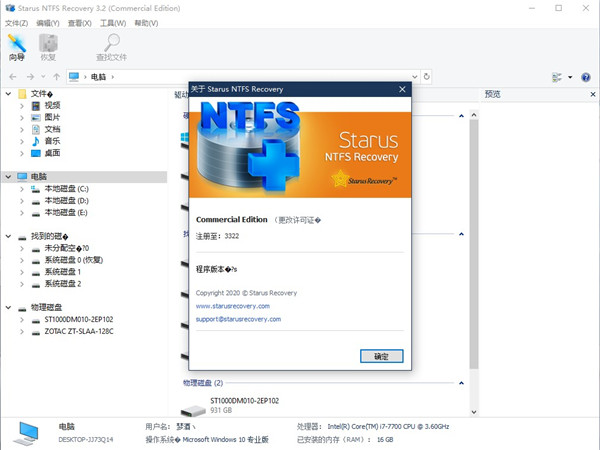The height and width of the screenshot is (450, 600).
Task: Open the 文件(Z) menu
Action: (16, 23)
